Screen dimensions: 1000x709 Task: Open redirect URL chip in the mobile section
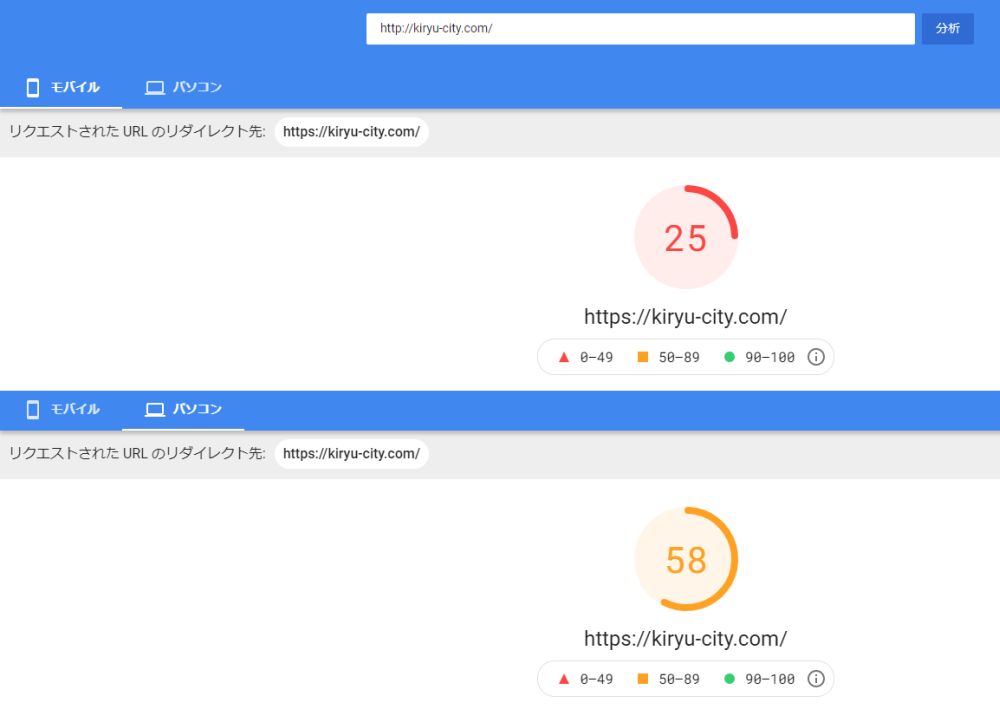pyautogui.click(x=351, y=132)
